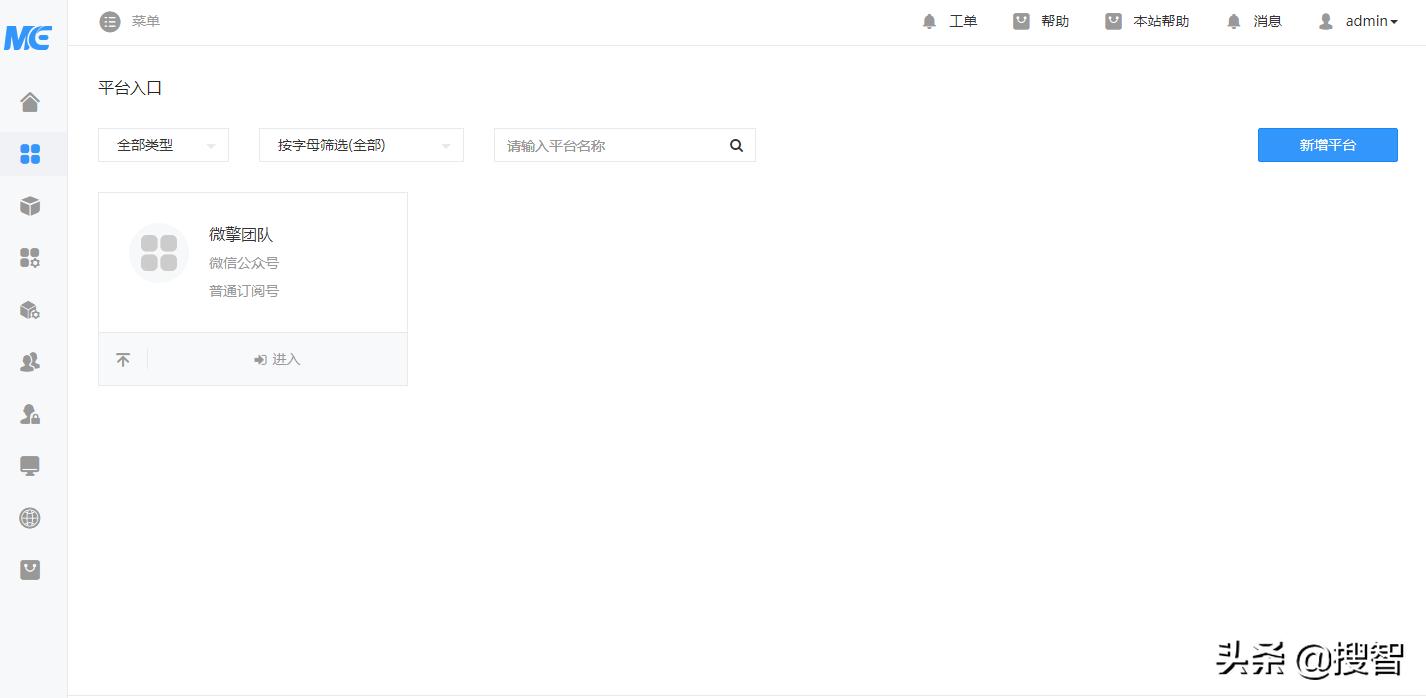The image size is (1426, 698).
Task: Open the user permissions lock icon in sidebar
Action: tap(30, 414)
